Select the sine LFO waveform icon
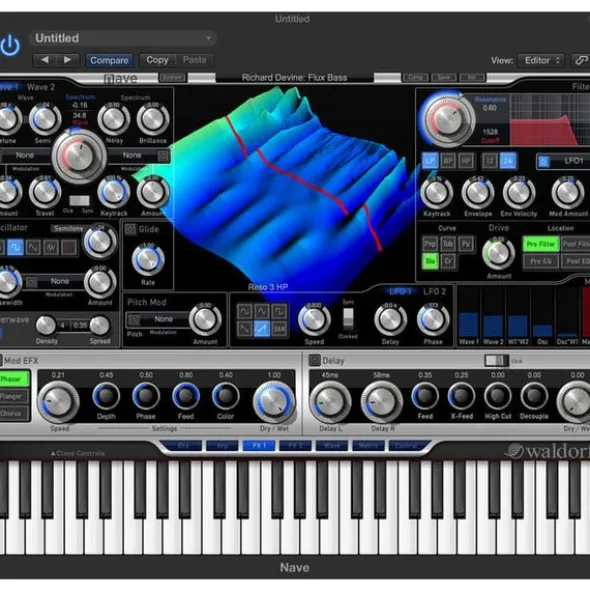Image resolution: width=590 pixels, height=591 pixels. tap(244, 311)
